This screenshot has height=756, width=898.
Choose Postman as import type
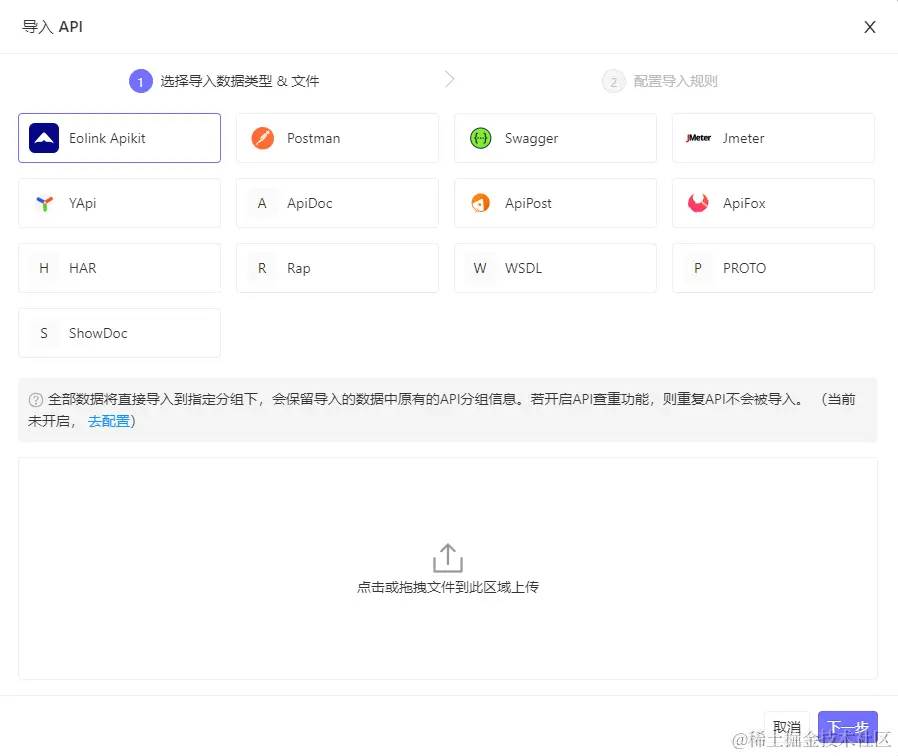tap(337, 138)
